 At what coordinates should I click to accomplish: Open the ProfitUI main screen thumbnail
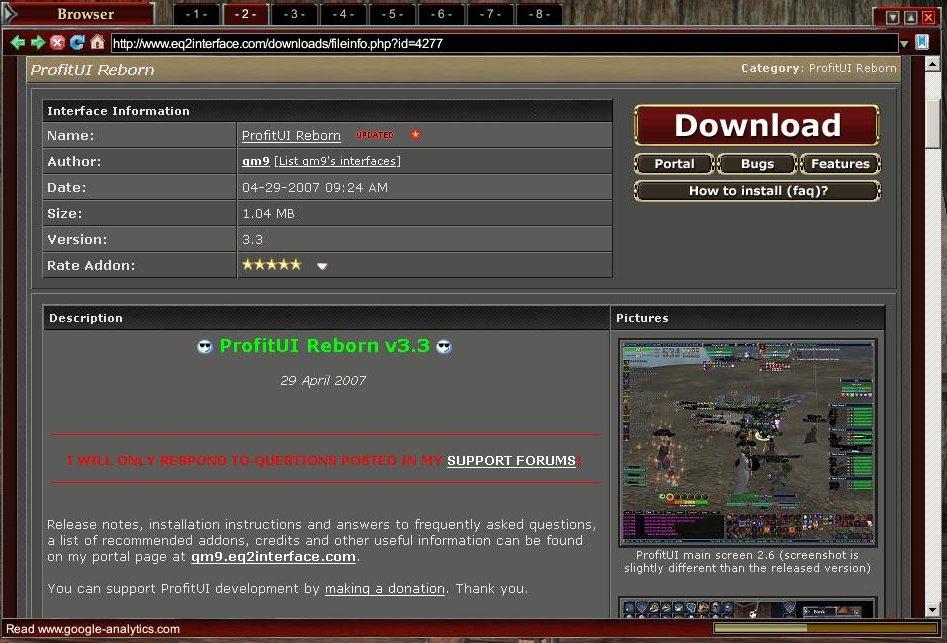click(x=748, y=443)
